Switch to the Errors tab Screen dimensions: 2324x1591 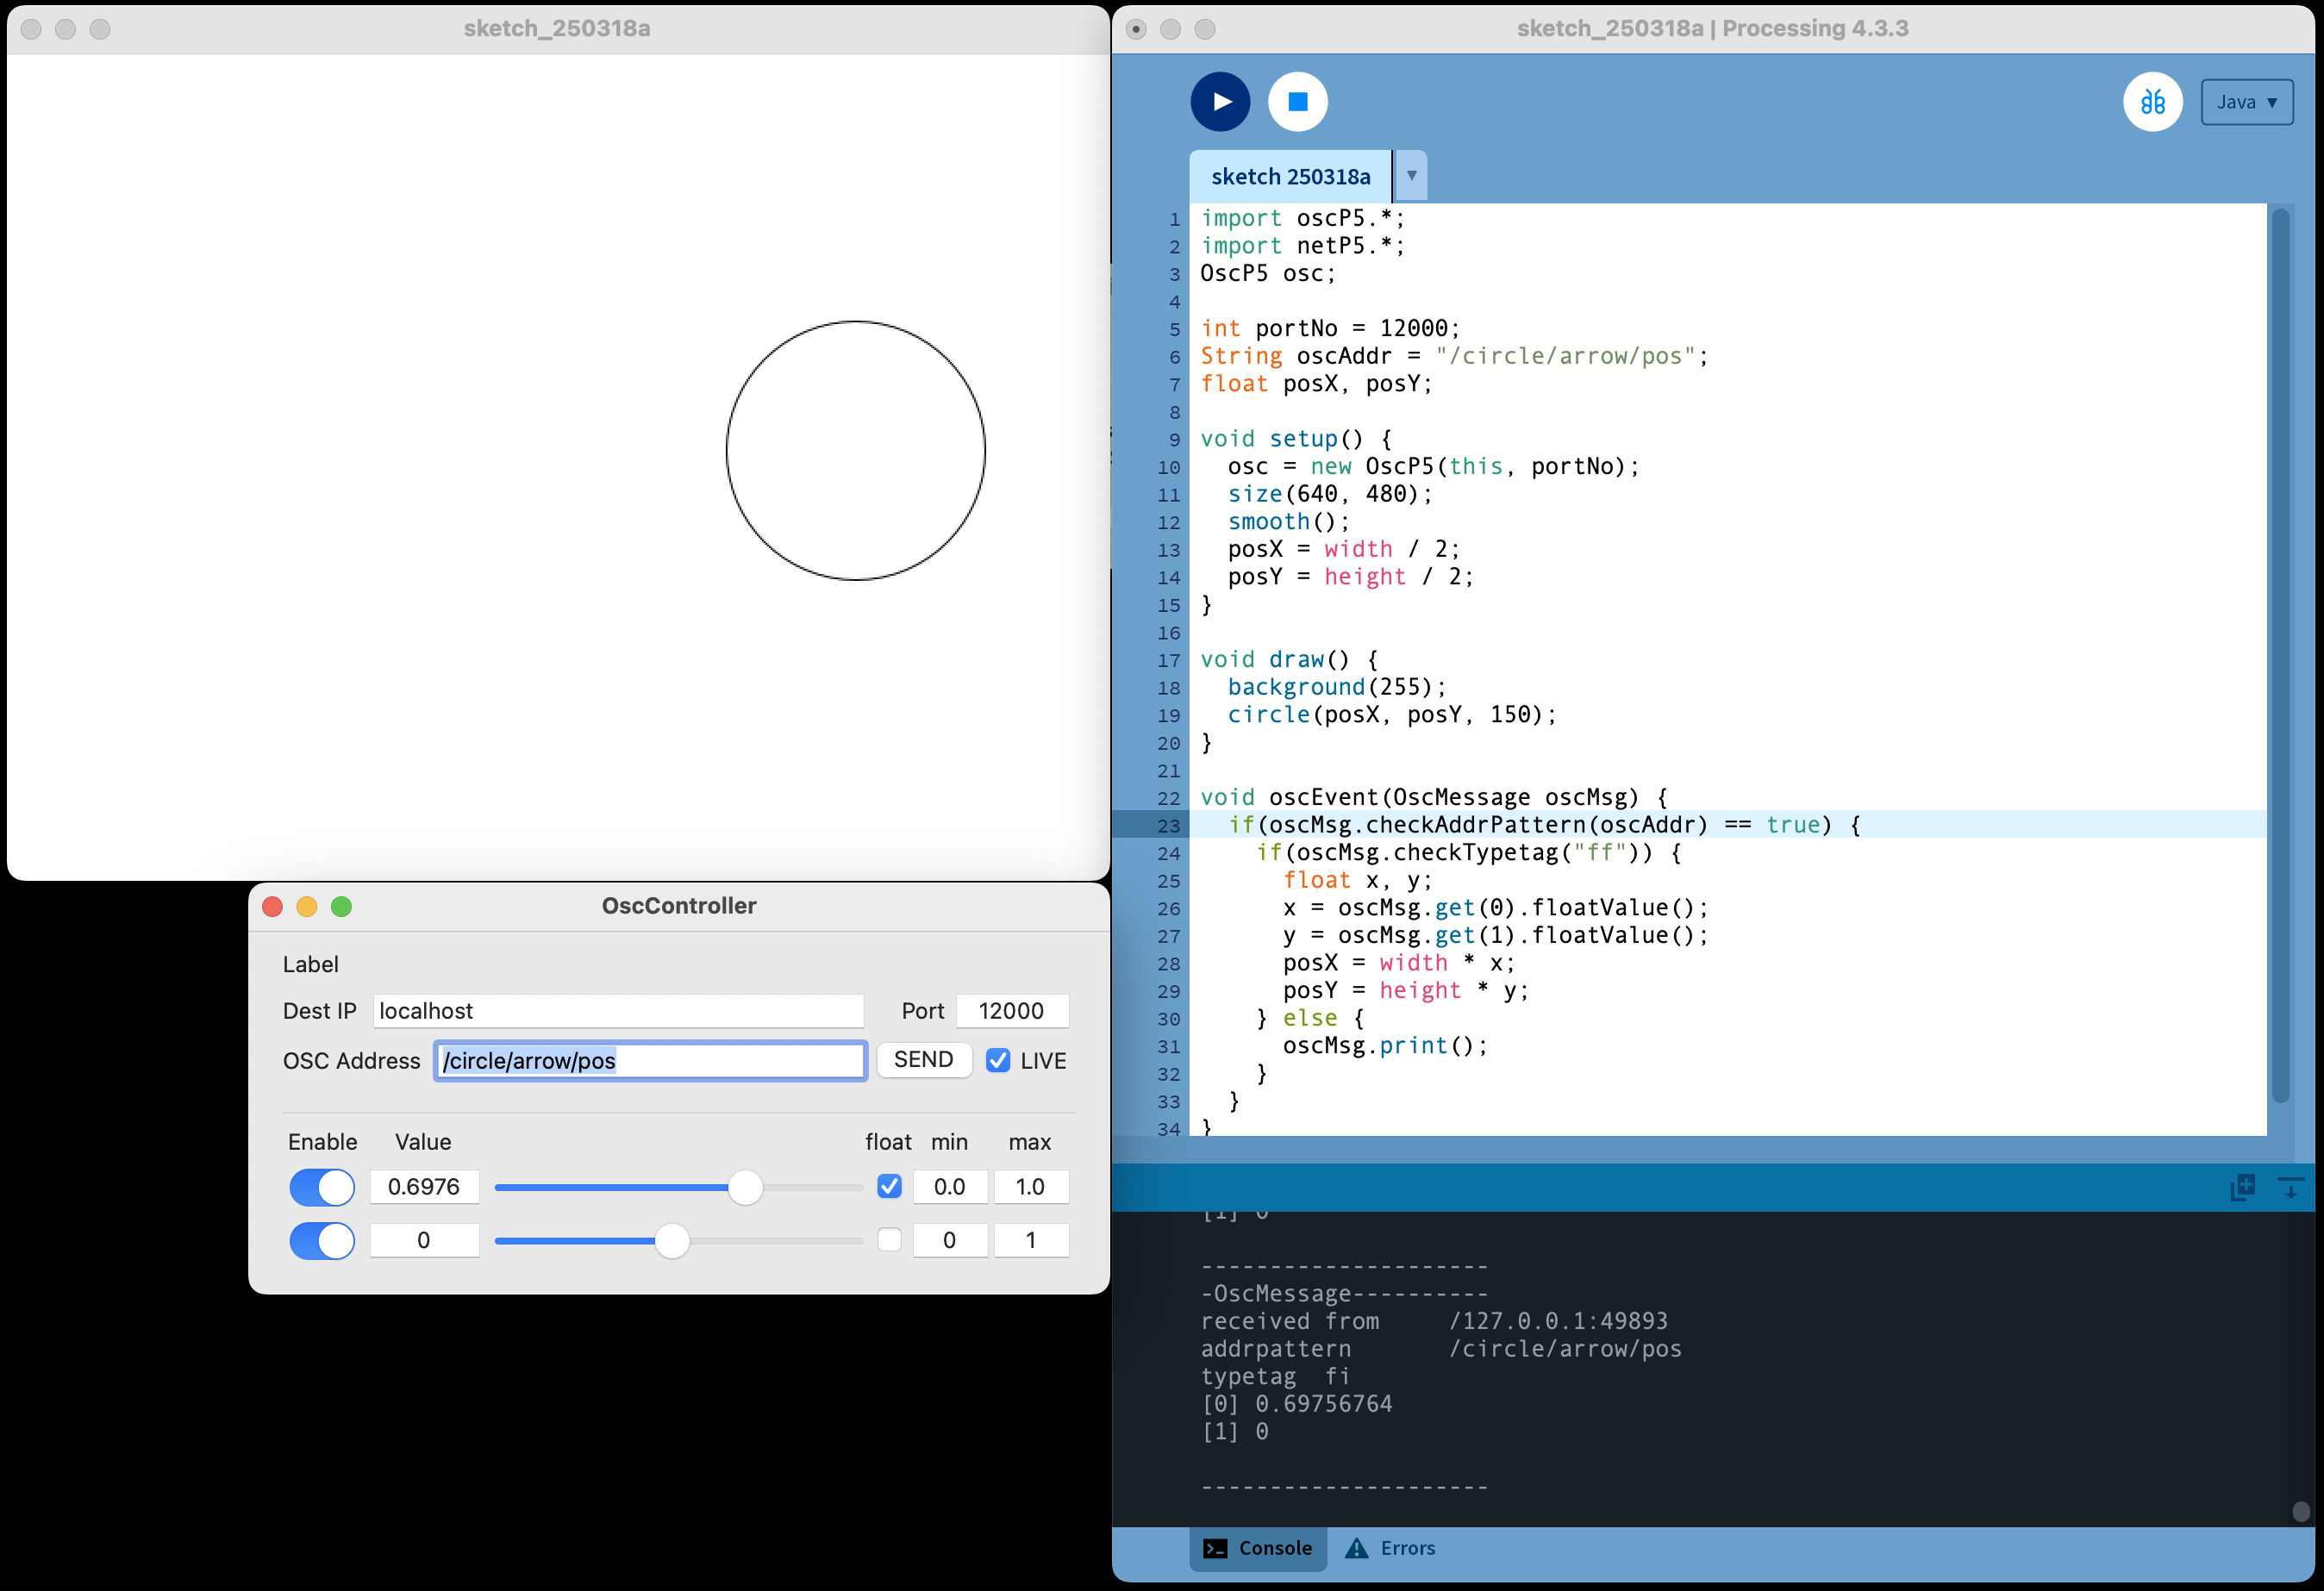pos(1390,1548)
